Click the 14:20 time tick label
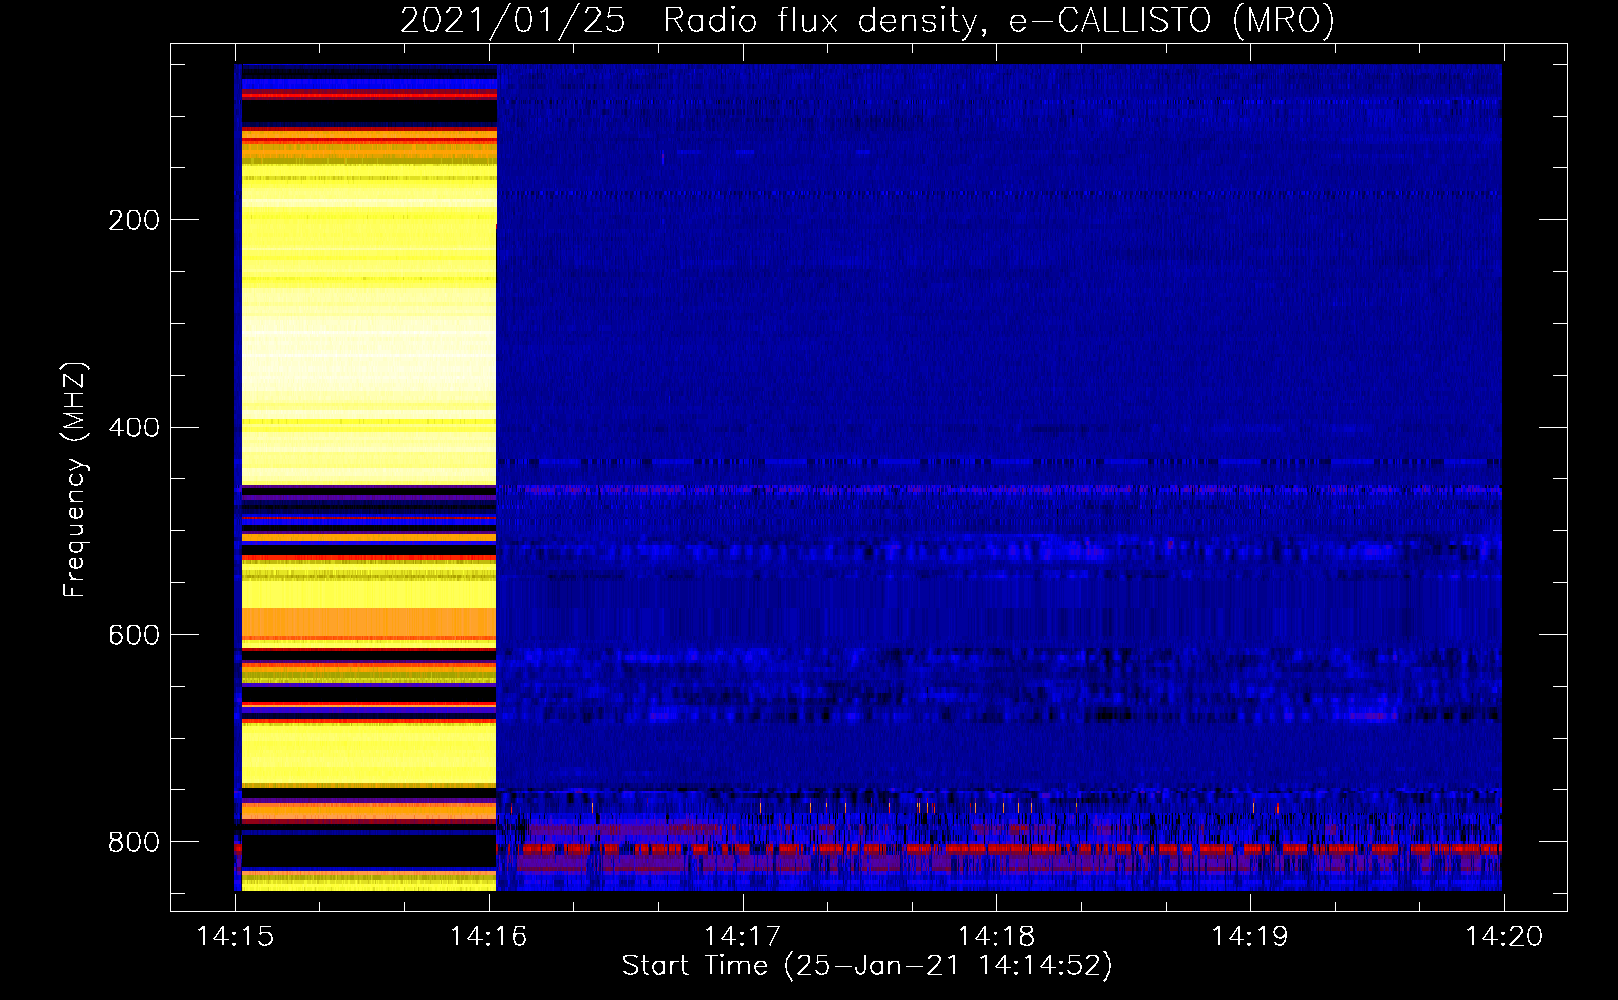The height and width of the screenshot is (1000, 1618). pos(1504,937)
